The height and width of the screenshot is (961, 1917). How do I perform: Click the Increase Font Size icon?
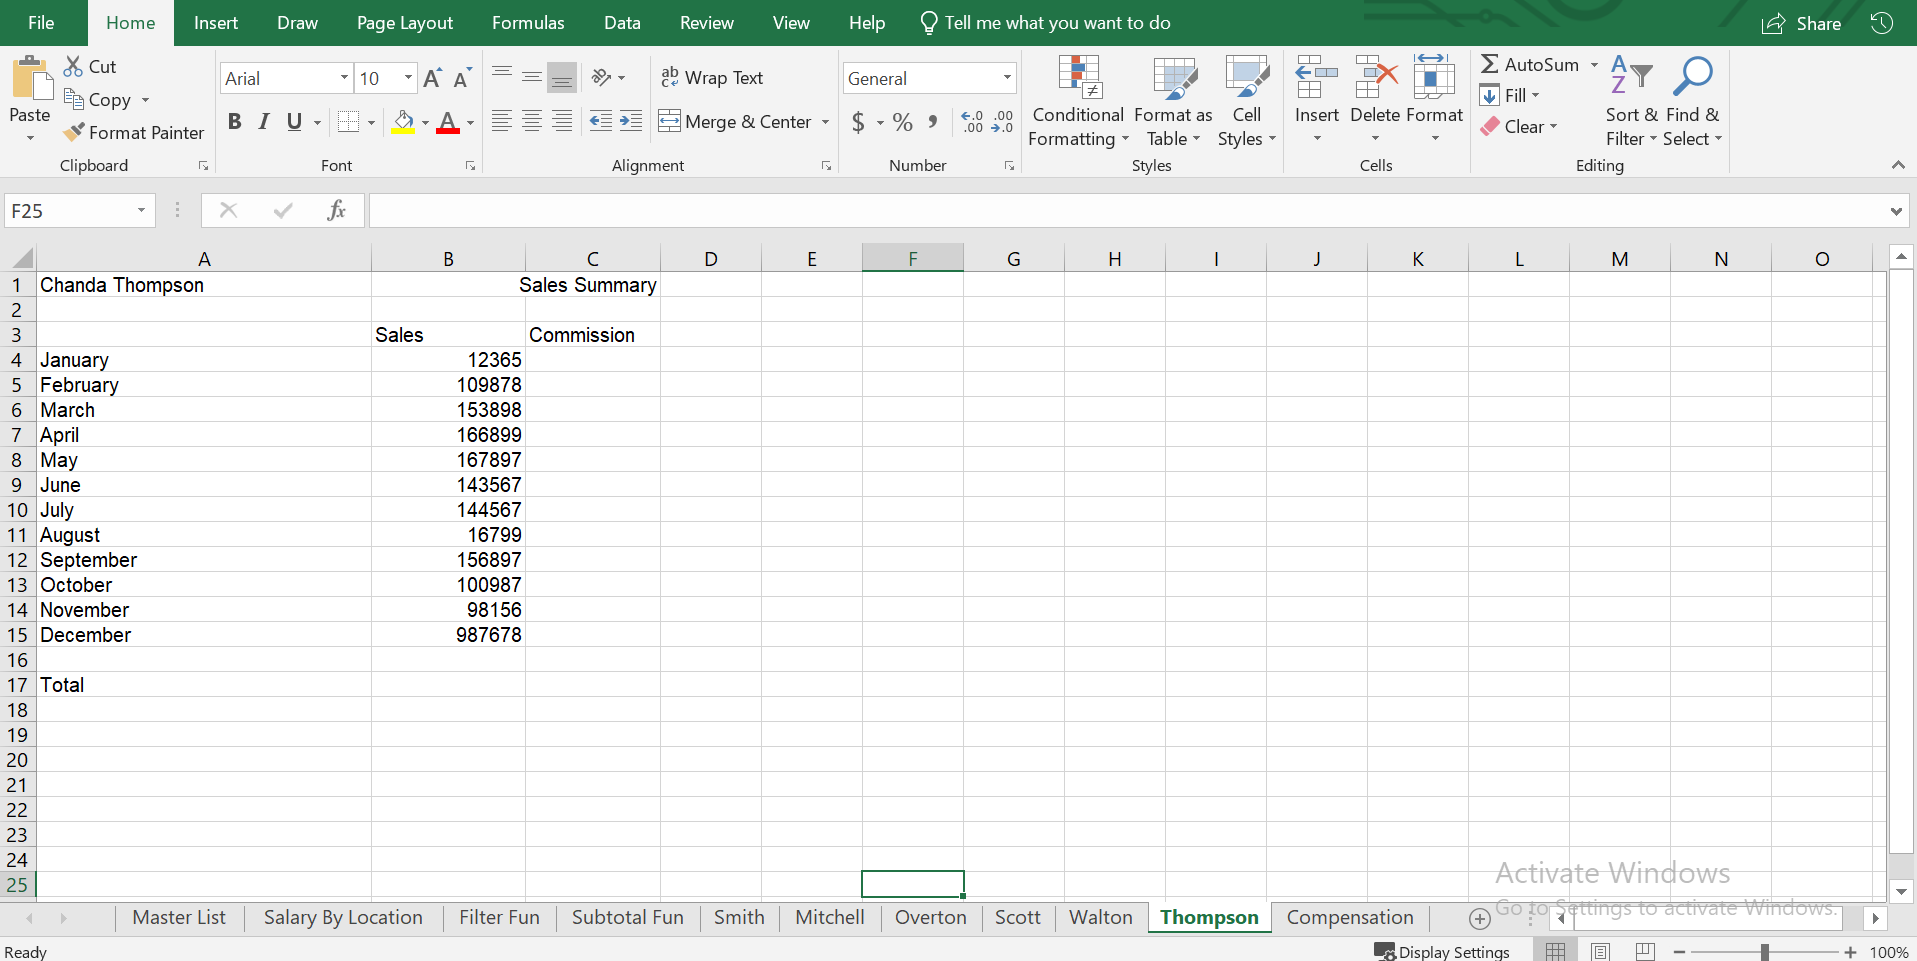coord(432,78)
